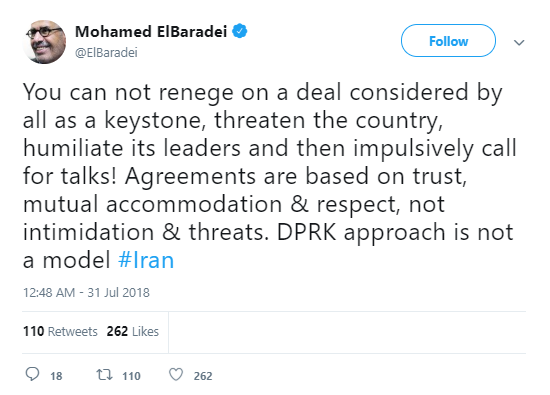The image size is (550, 395).
Task: Reply to the tweet using the speech bubble icon
Action: coord(32,374)
